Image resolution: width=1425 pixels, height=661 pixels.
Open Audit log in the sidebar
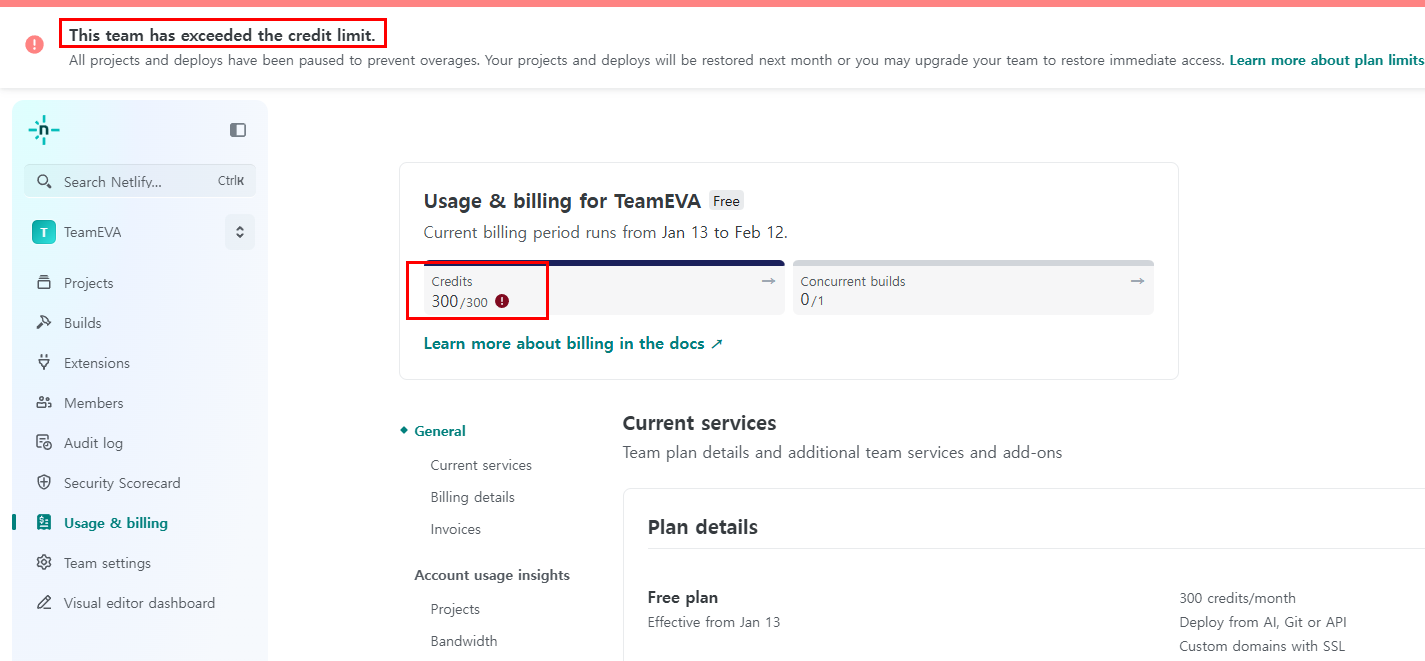point(93,443)
